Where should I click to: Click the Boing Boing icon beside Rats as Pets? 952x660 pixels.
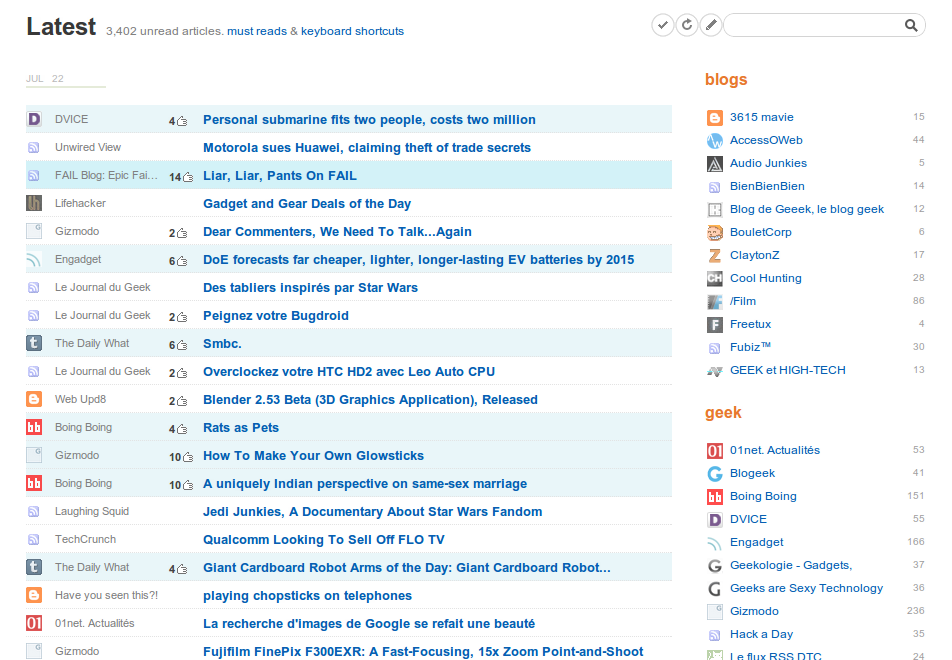(34, 427)
